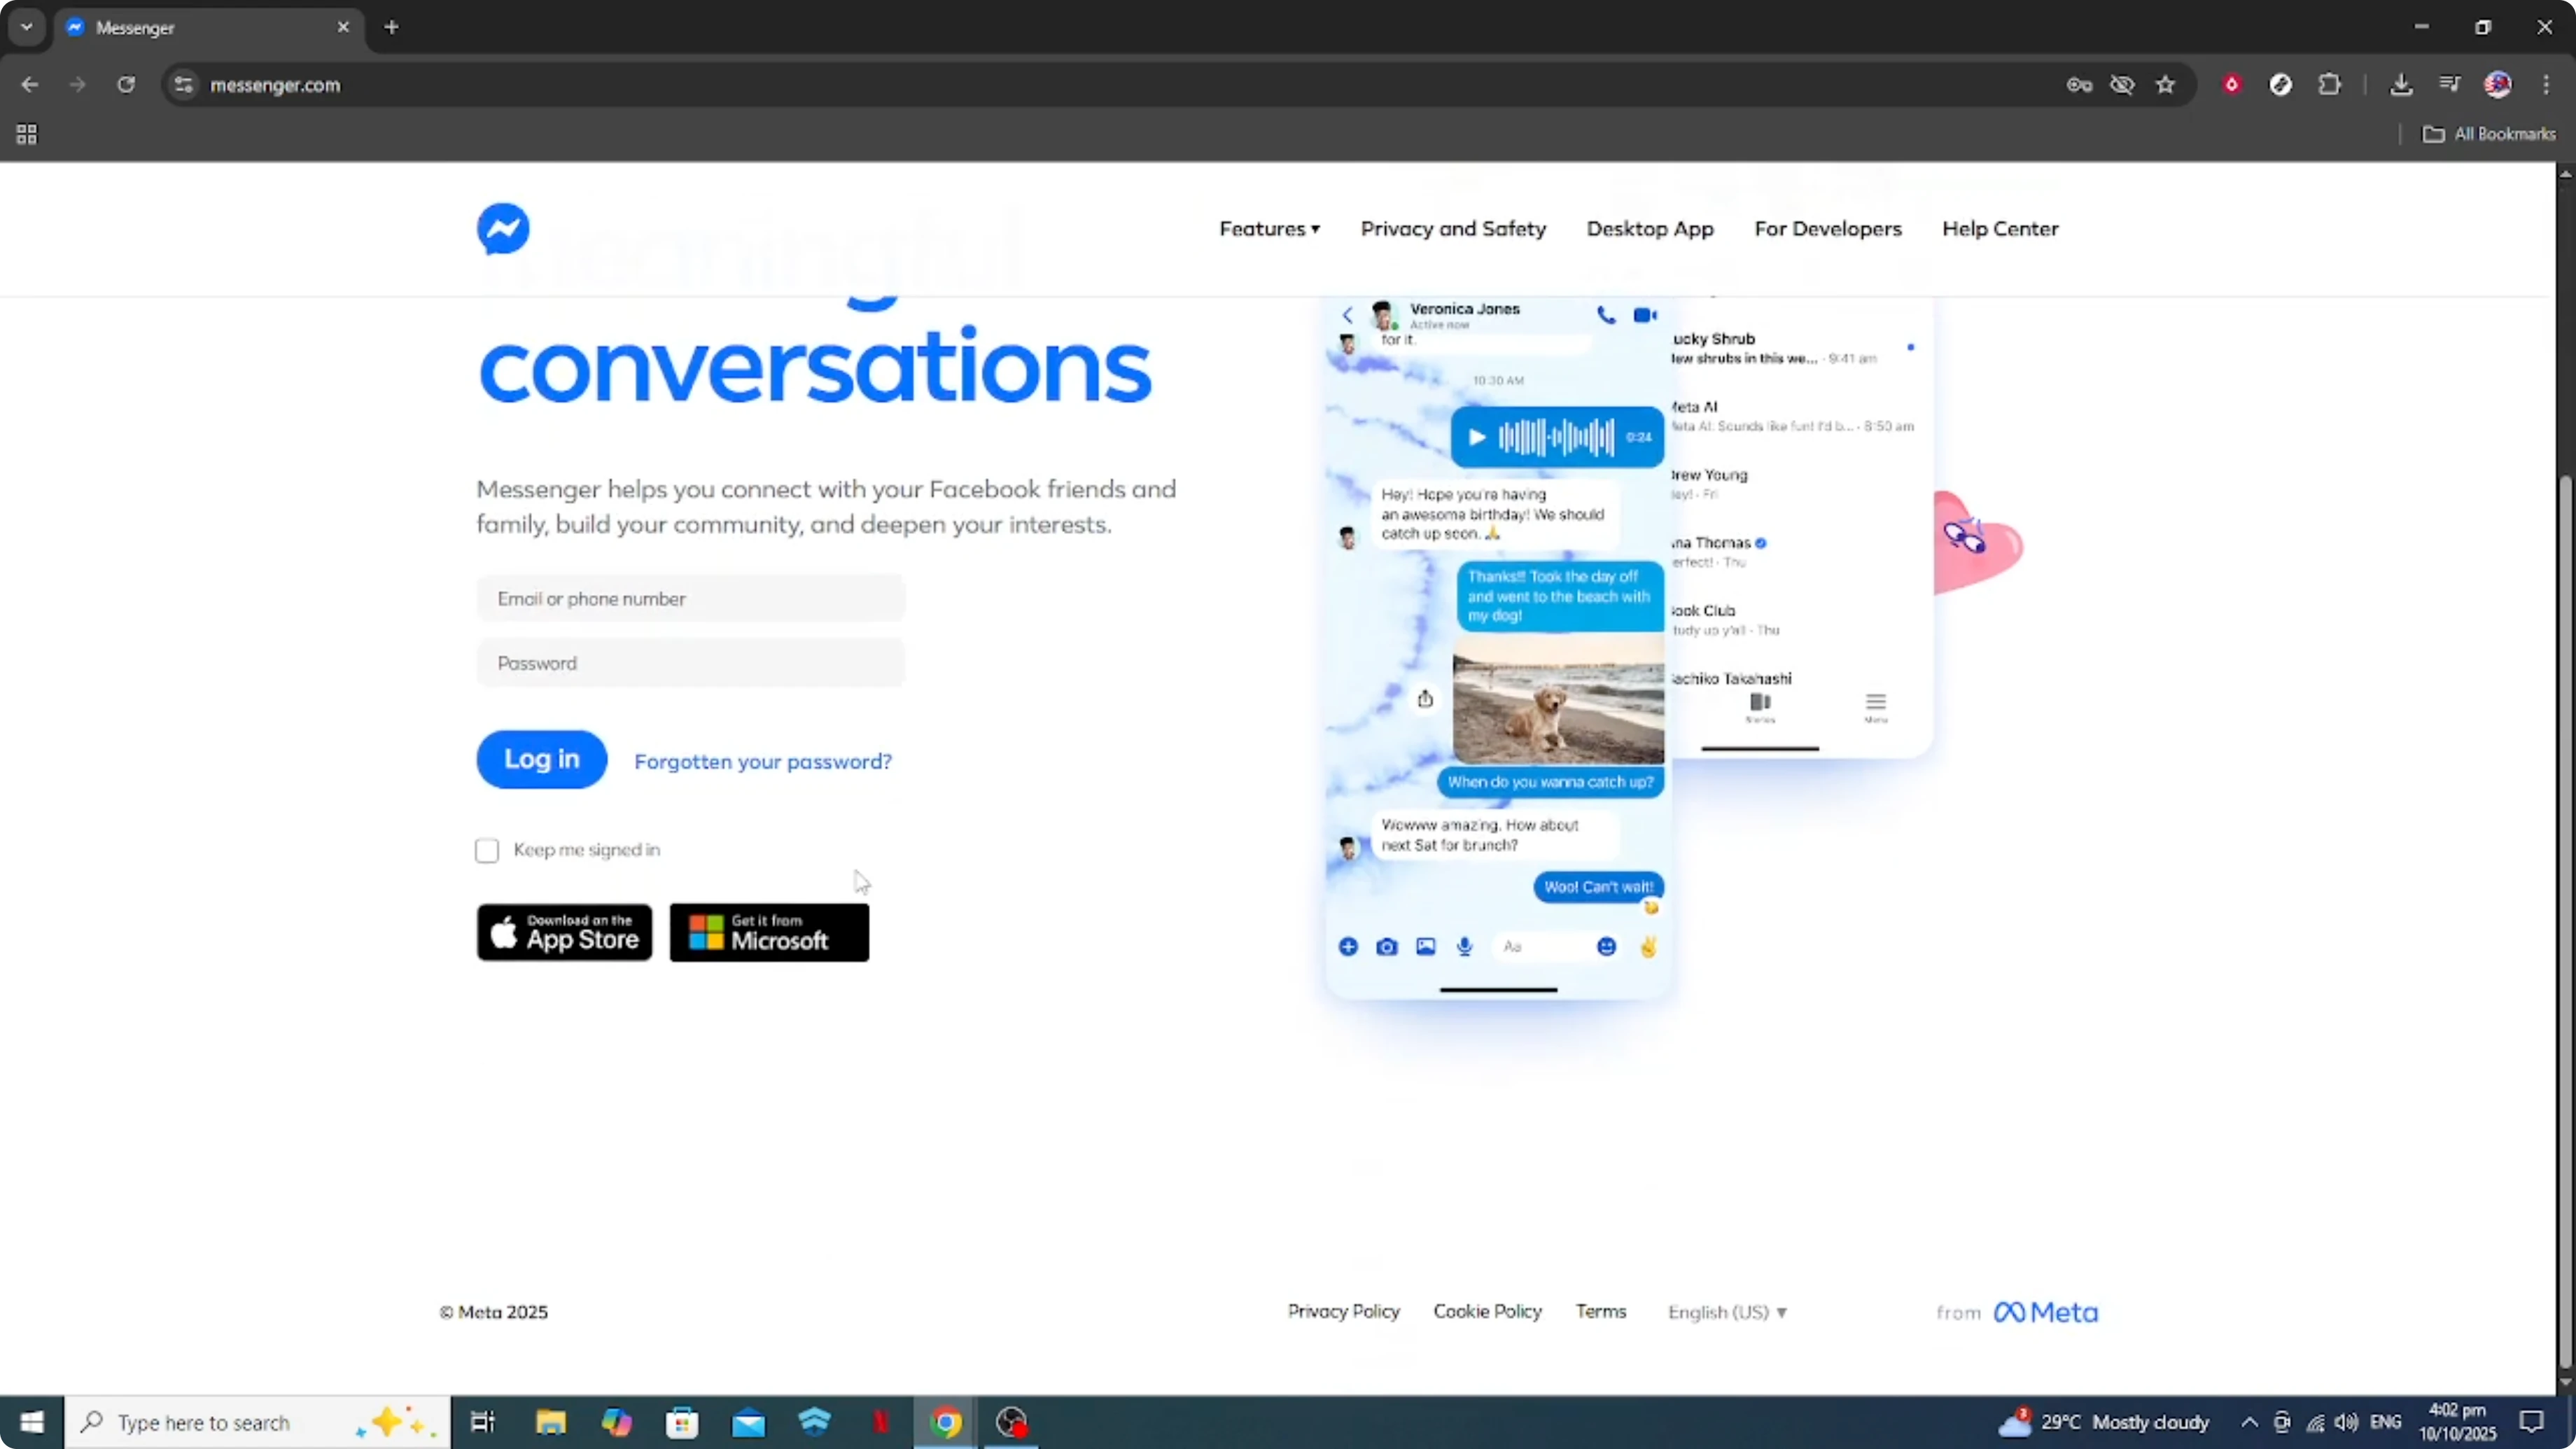Viewport: 2576px width, 1449px height.
Task: Enable the Keep me signed in checkbox
Action: (488, 850)
